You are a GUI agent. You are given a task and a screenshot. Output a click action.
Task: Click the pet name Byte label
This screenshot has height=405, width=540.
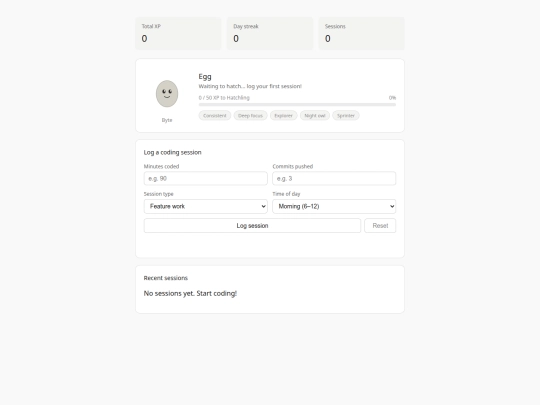tap(167, 120)
